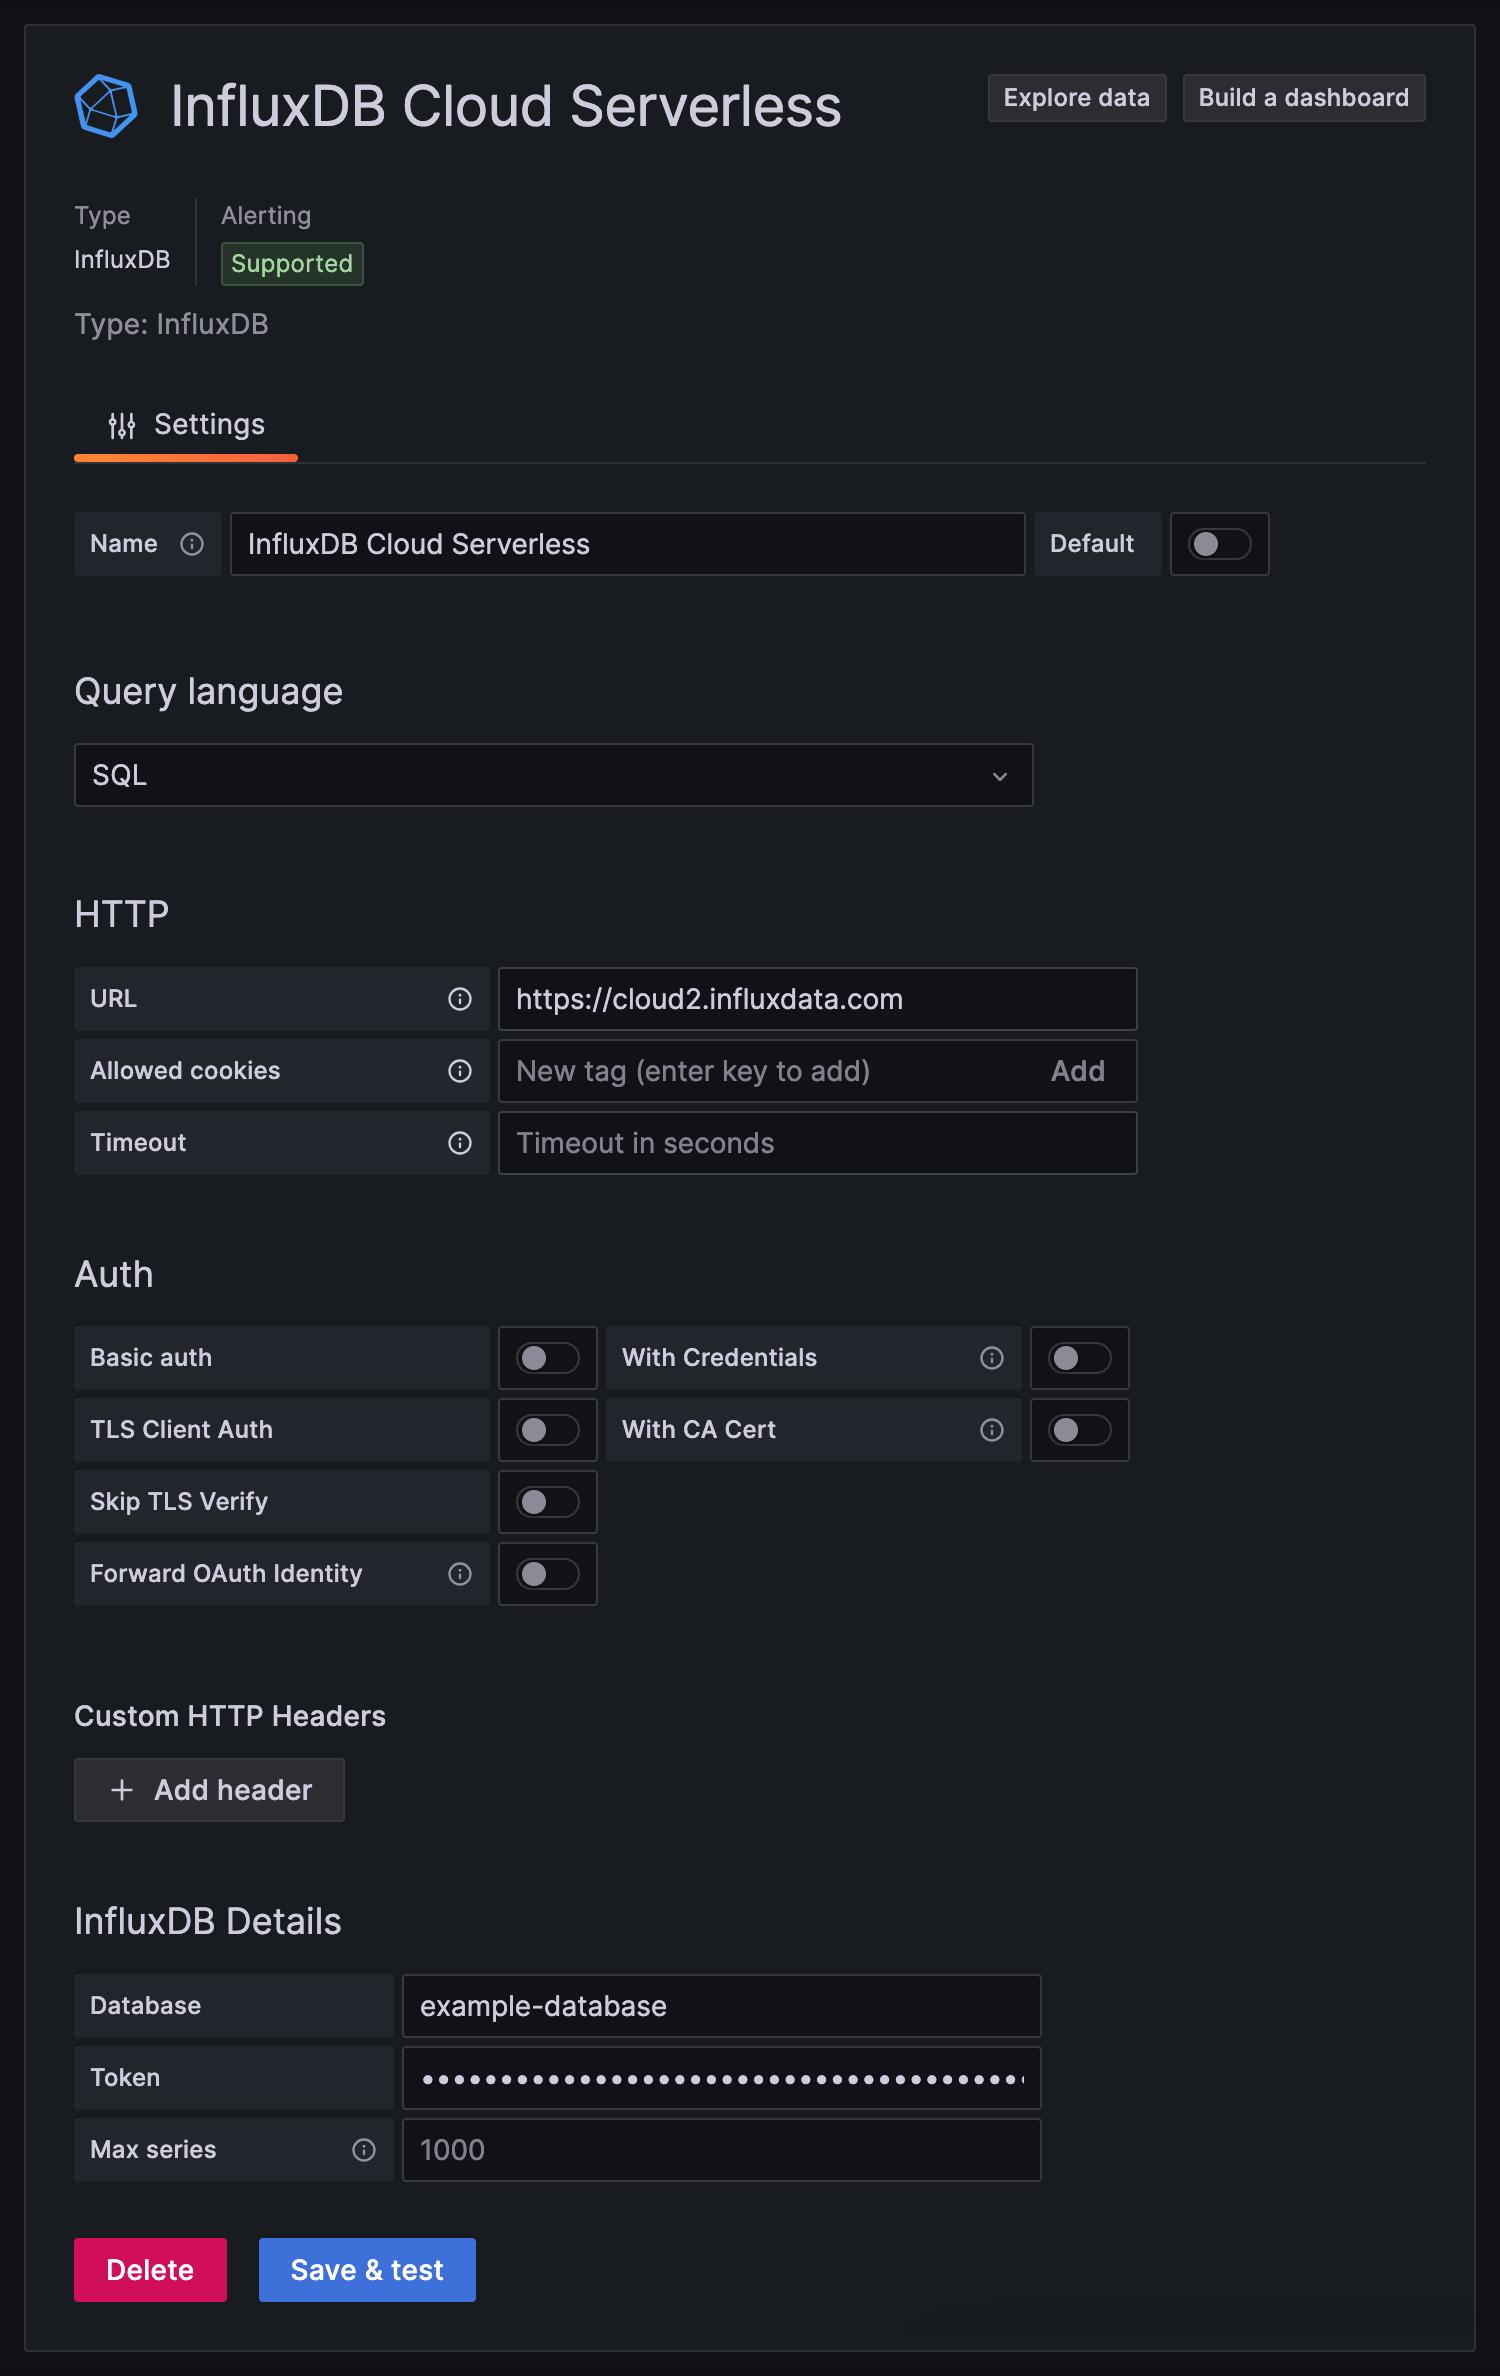Toggle the Default data source switch

pyautogui.click(x=1219, y=544)
